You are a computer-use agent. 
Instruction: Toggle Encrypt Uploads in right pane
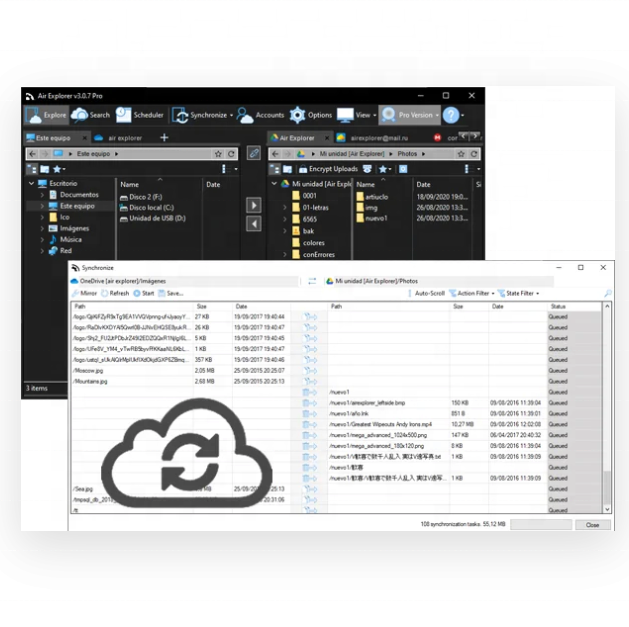click(328, 169)
